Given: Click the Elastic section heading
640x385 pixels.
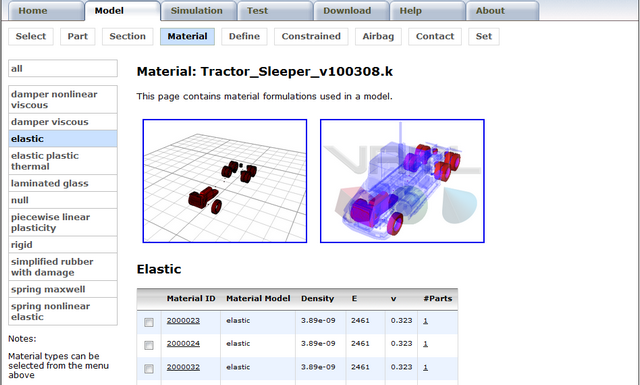Looking at the screenshot, I should [159, 269].
